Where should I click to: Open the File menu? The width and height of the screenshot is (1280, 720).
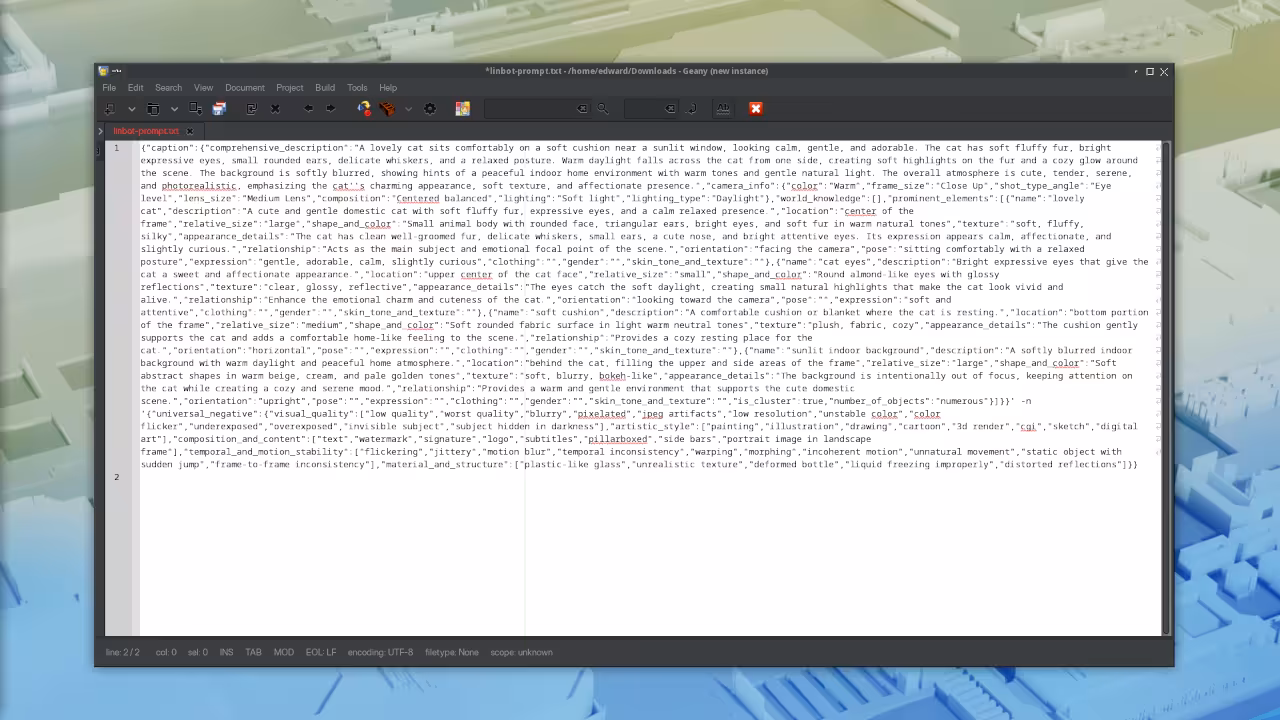(109, 87)
